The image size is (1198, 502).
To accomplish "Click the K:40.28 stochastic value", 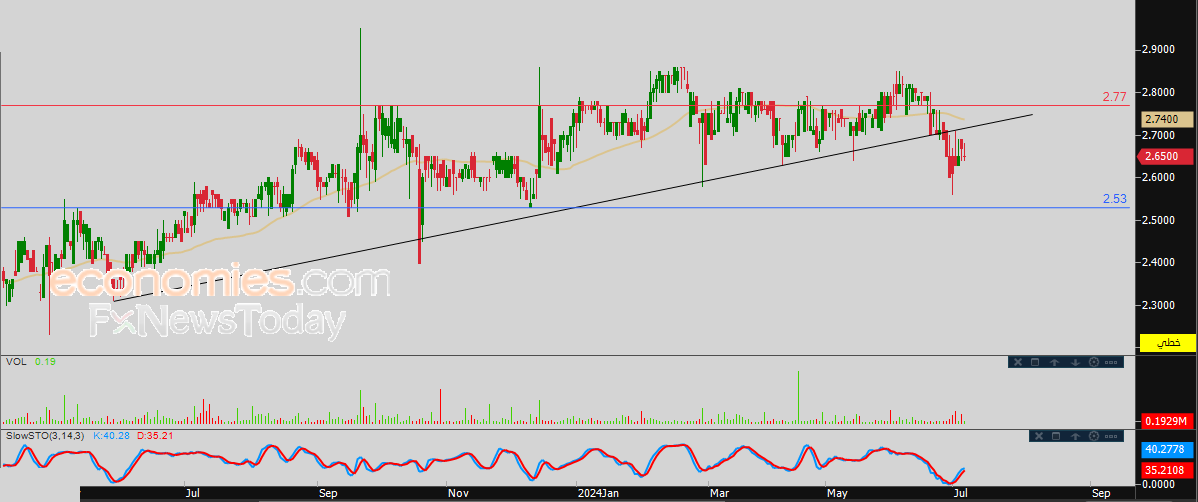I will click(x=112, y=436).
